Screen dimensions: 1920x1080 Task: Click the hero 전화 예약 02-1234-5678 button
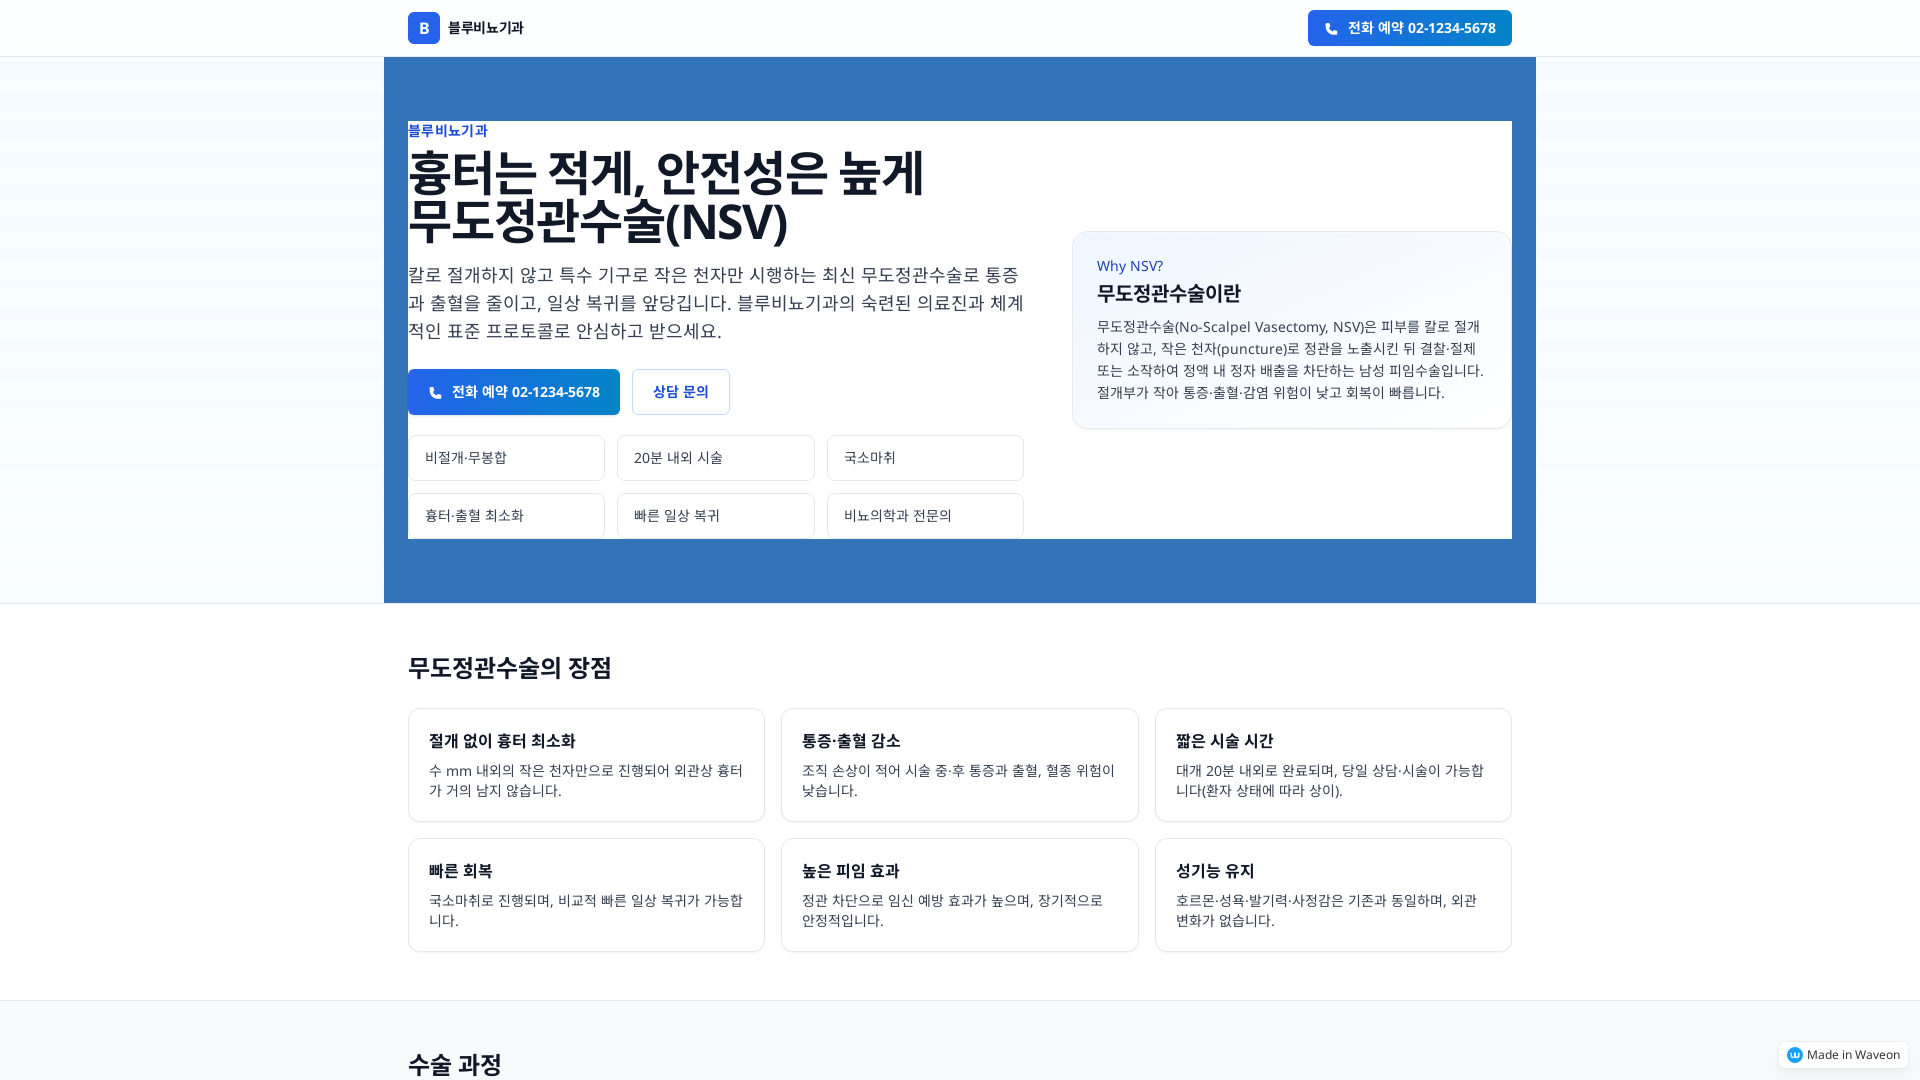coord(513,392)
